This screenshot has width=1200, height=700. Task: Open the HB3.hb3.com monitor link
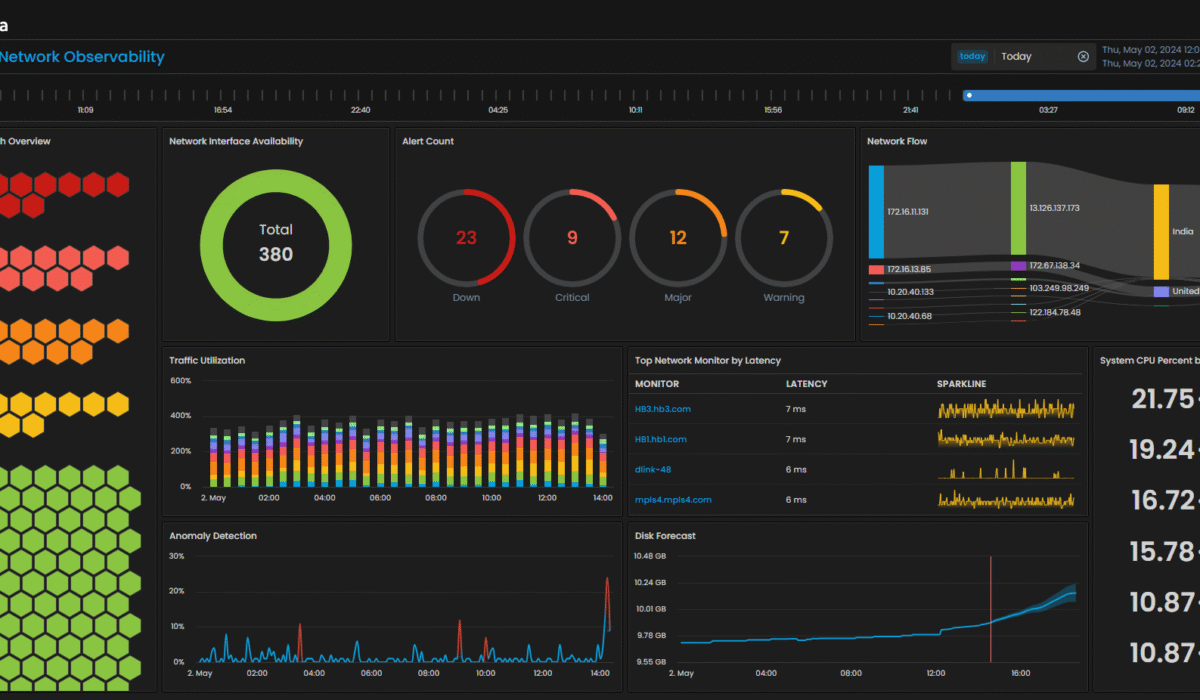point(662,409)
